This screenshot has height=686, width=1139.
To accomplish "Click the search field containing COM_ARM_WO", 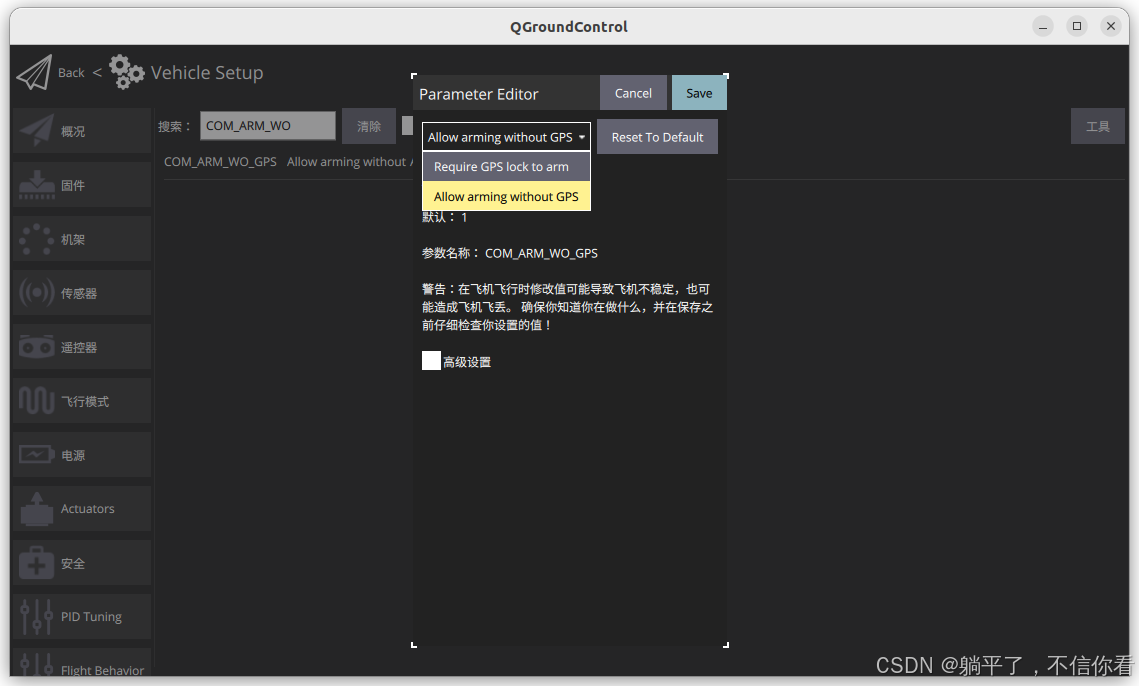I will 268,126.
